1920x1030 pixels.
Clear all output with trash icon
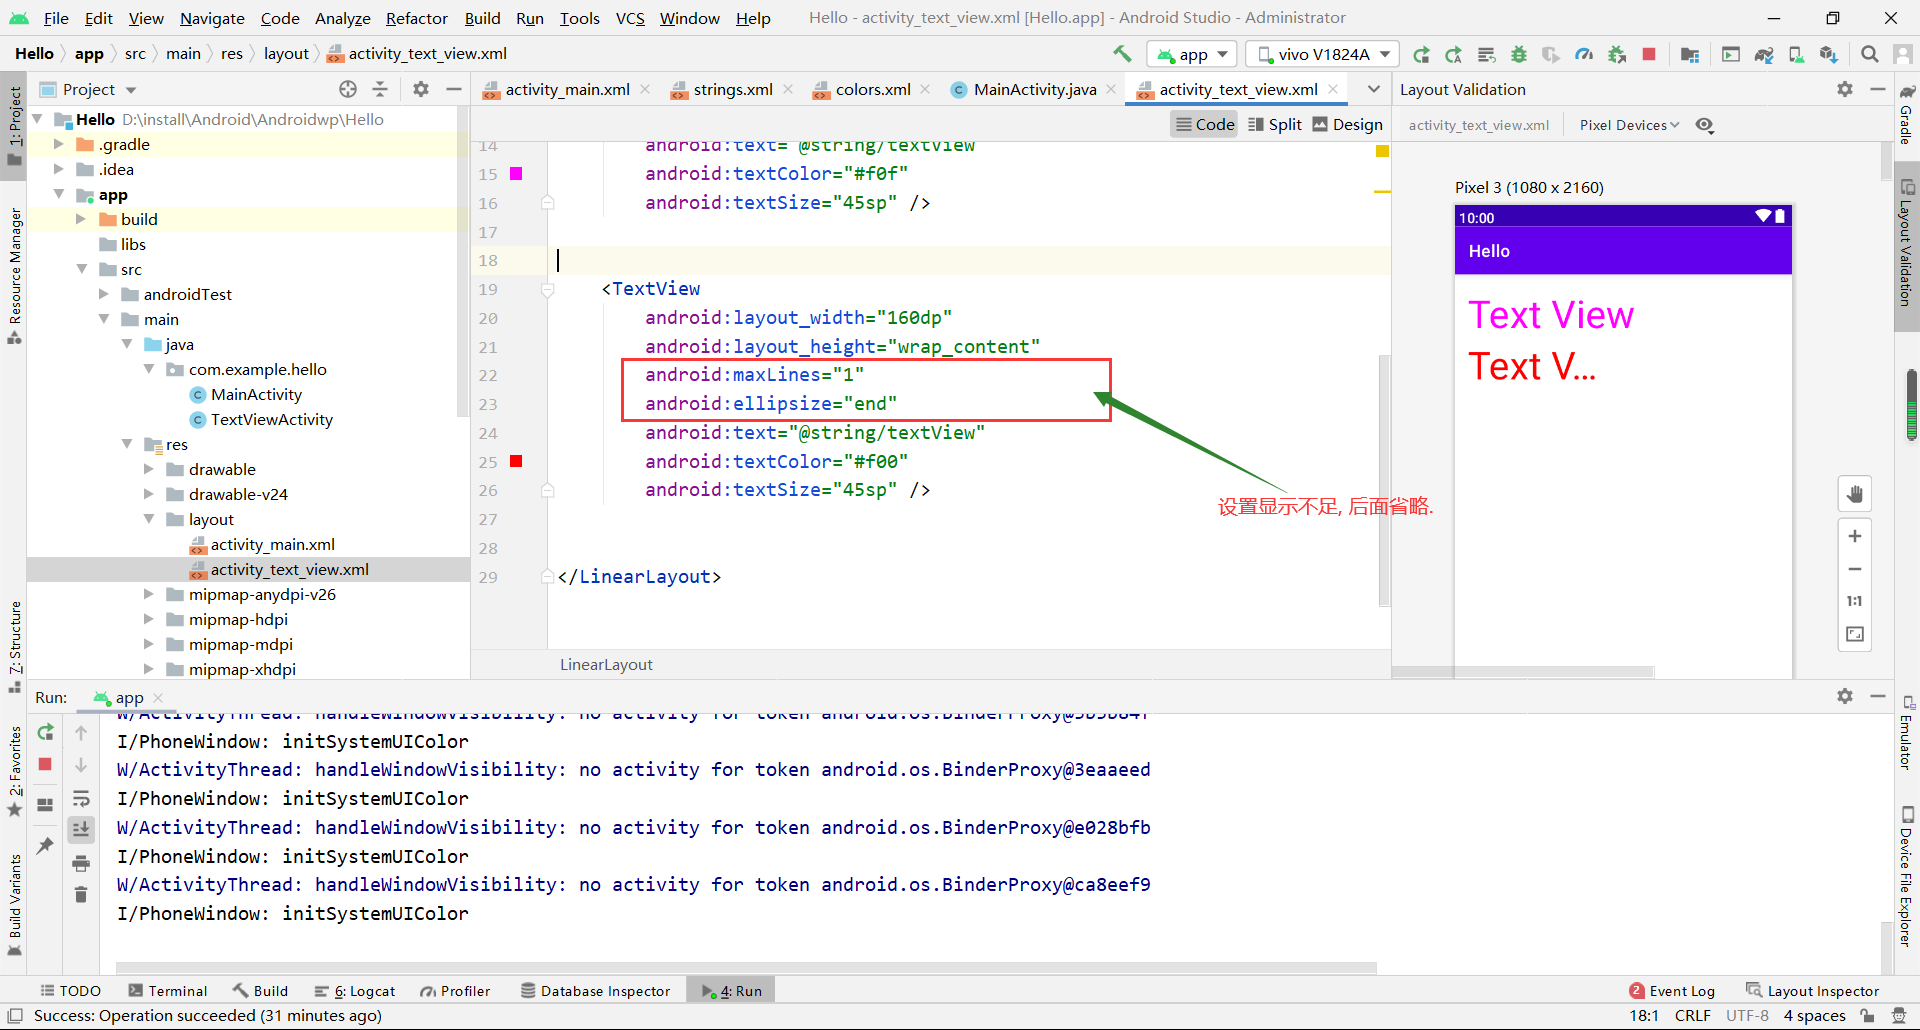(81, 894)
